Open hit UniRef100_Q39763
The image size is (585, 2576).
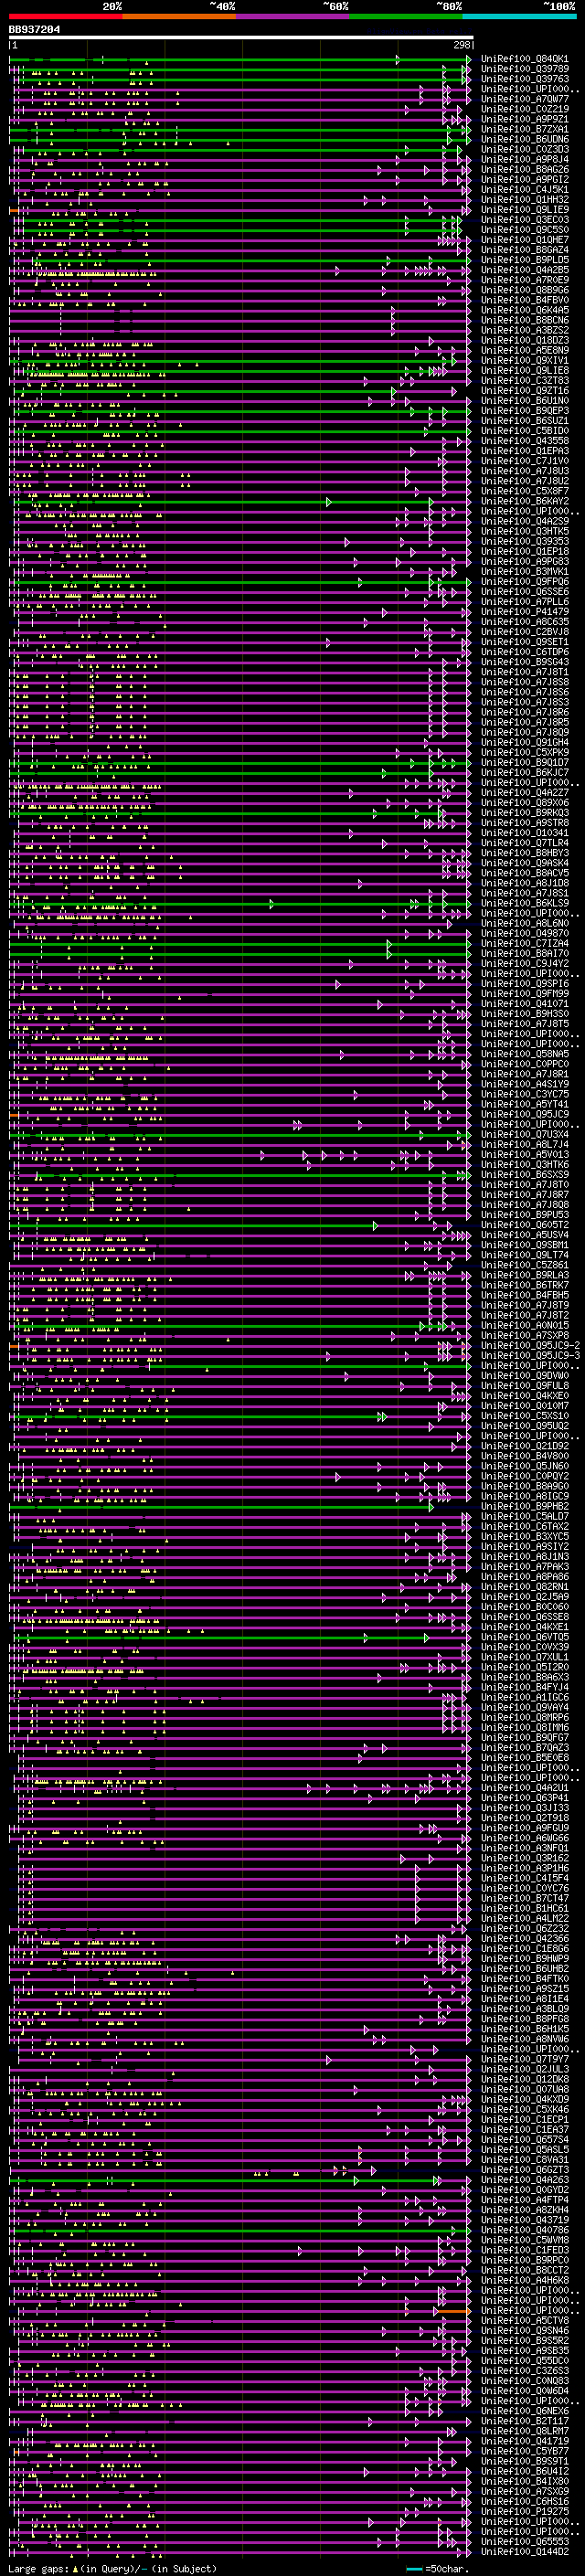click(x=525, y=79)
